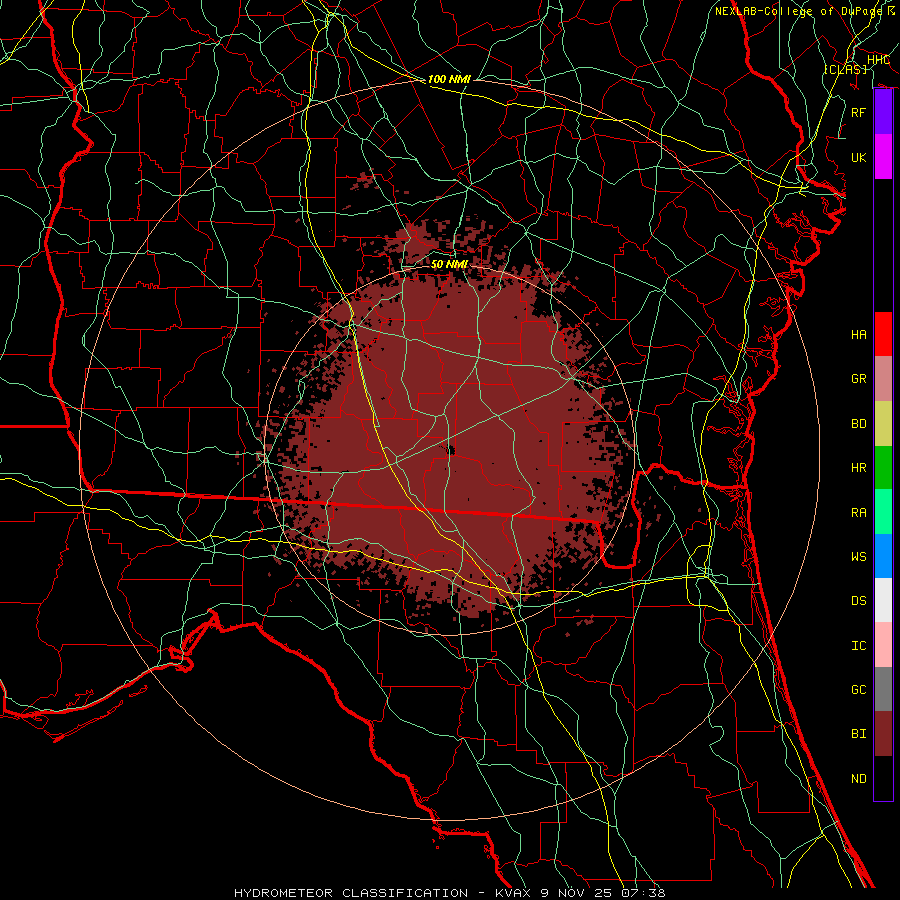Click the WS legend label

859,557
